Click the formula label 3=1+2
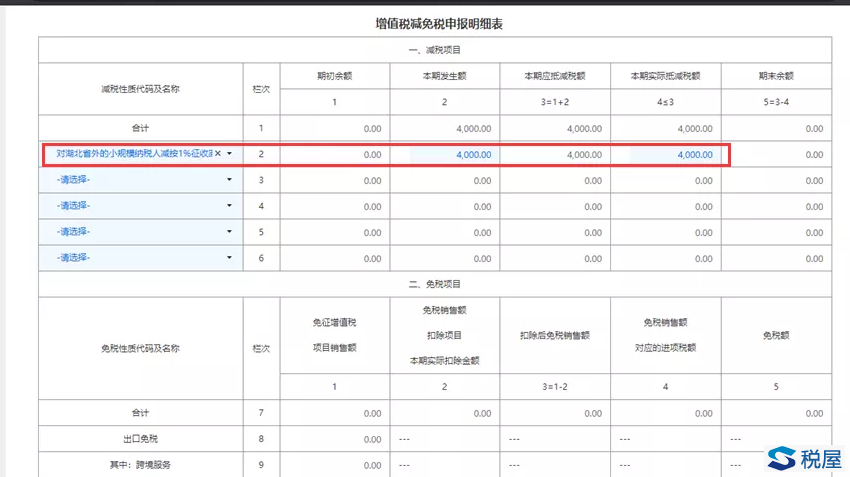This screenshot has height=477, width=850. (555, 102)
